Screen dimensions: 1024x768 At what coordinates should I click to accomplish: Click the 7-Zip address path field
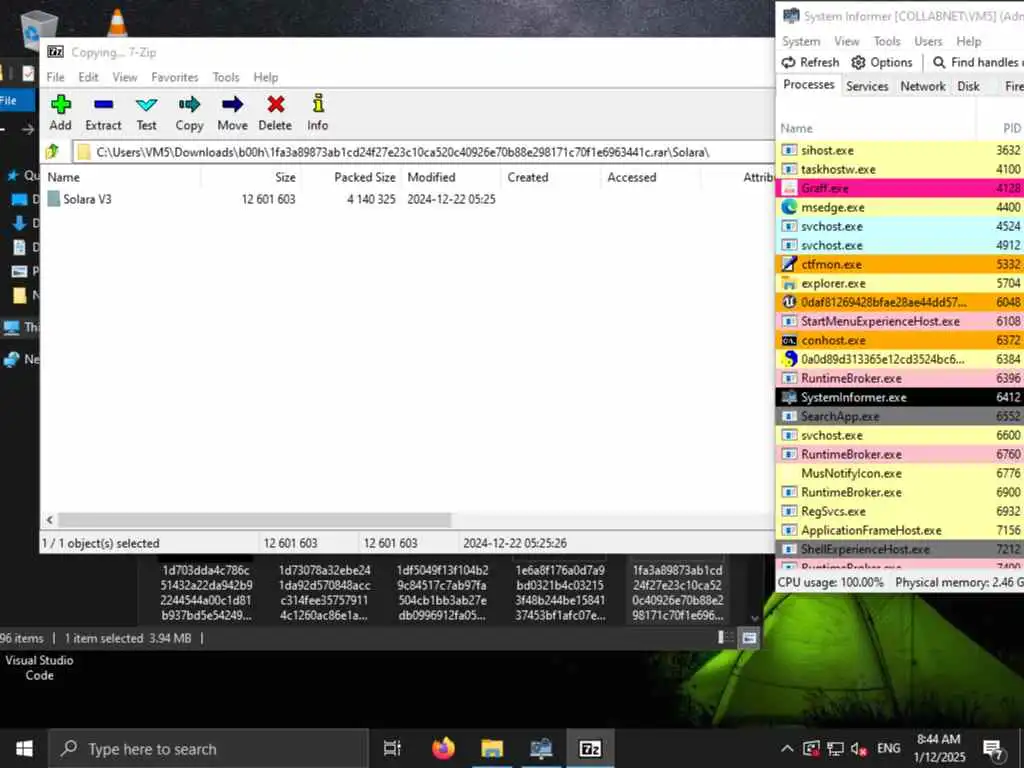click(x=423, y=152)
